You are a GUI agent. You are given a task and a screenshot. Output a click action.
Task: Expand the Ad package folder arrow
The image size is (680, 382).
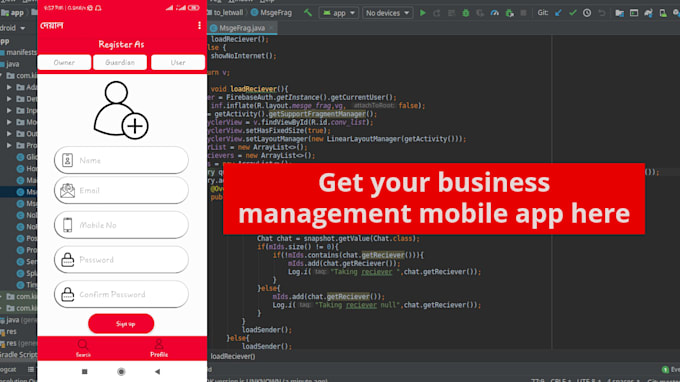tap(9, 87)
